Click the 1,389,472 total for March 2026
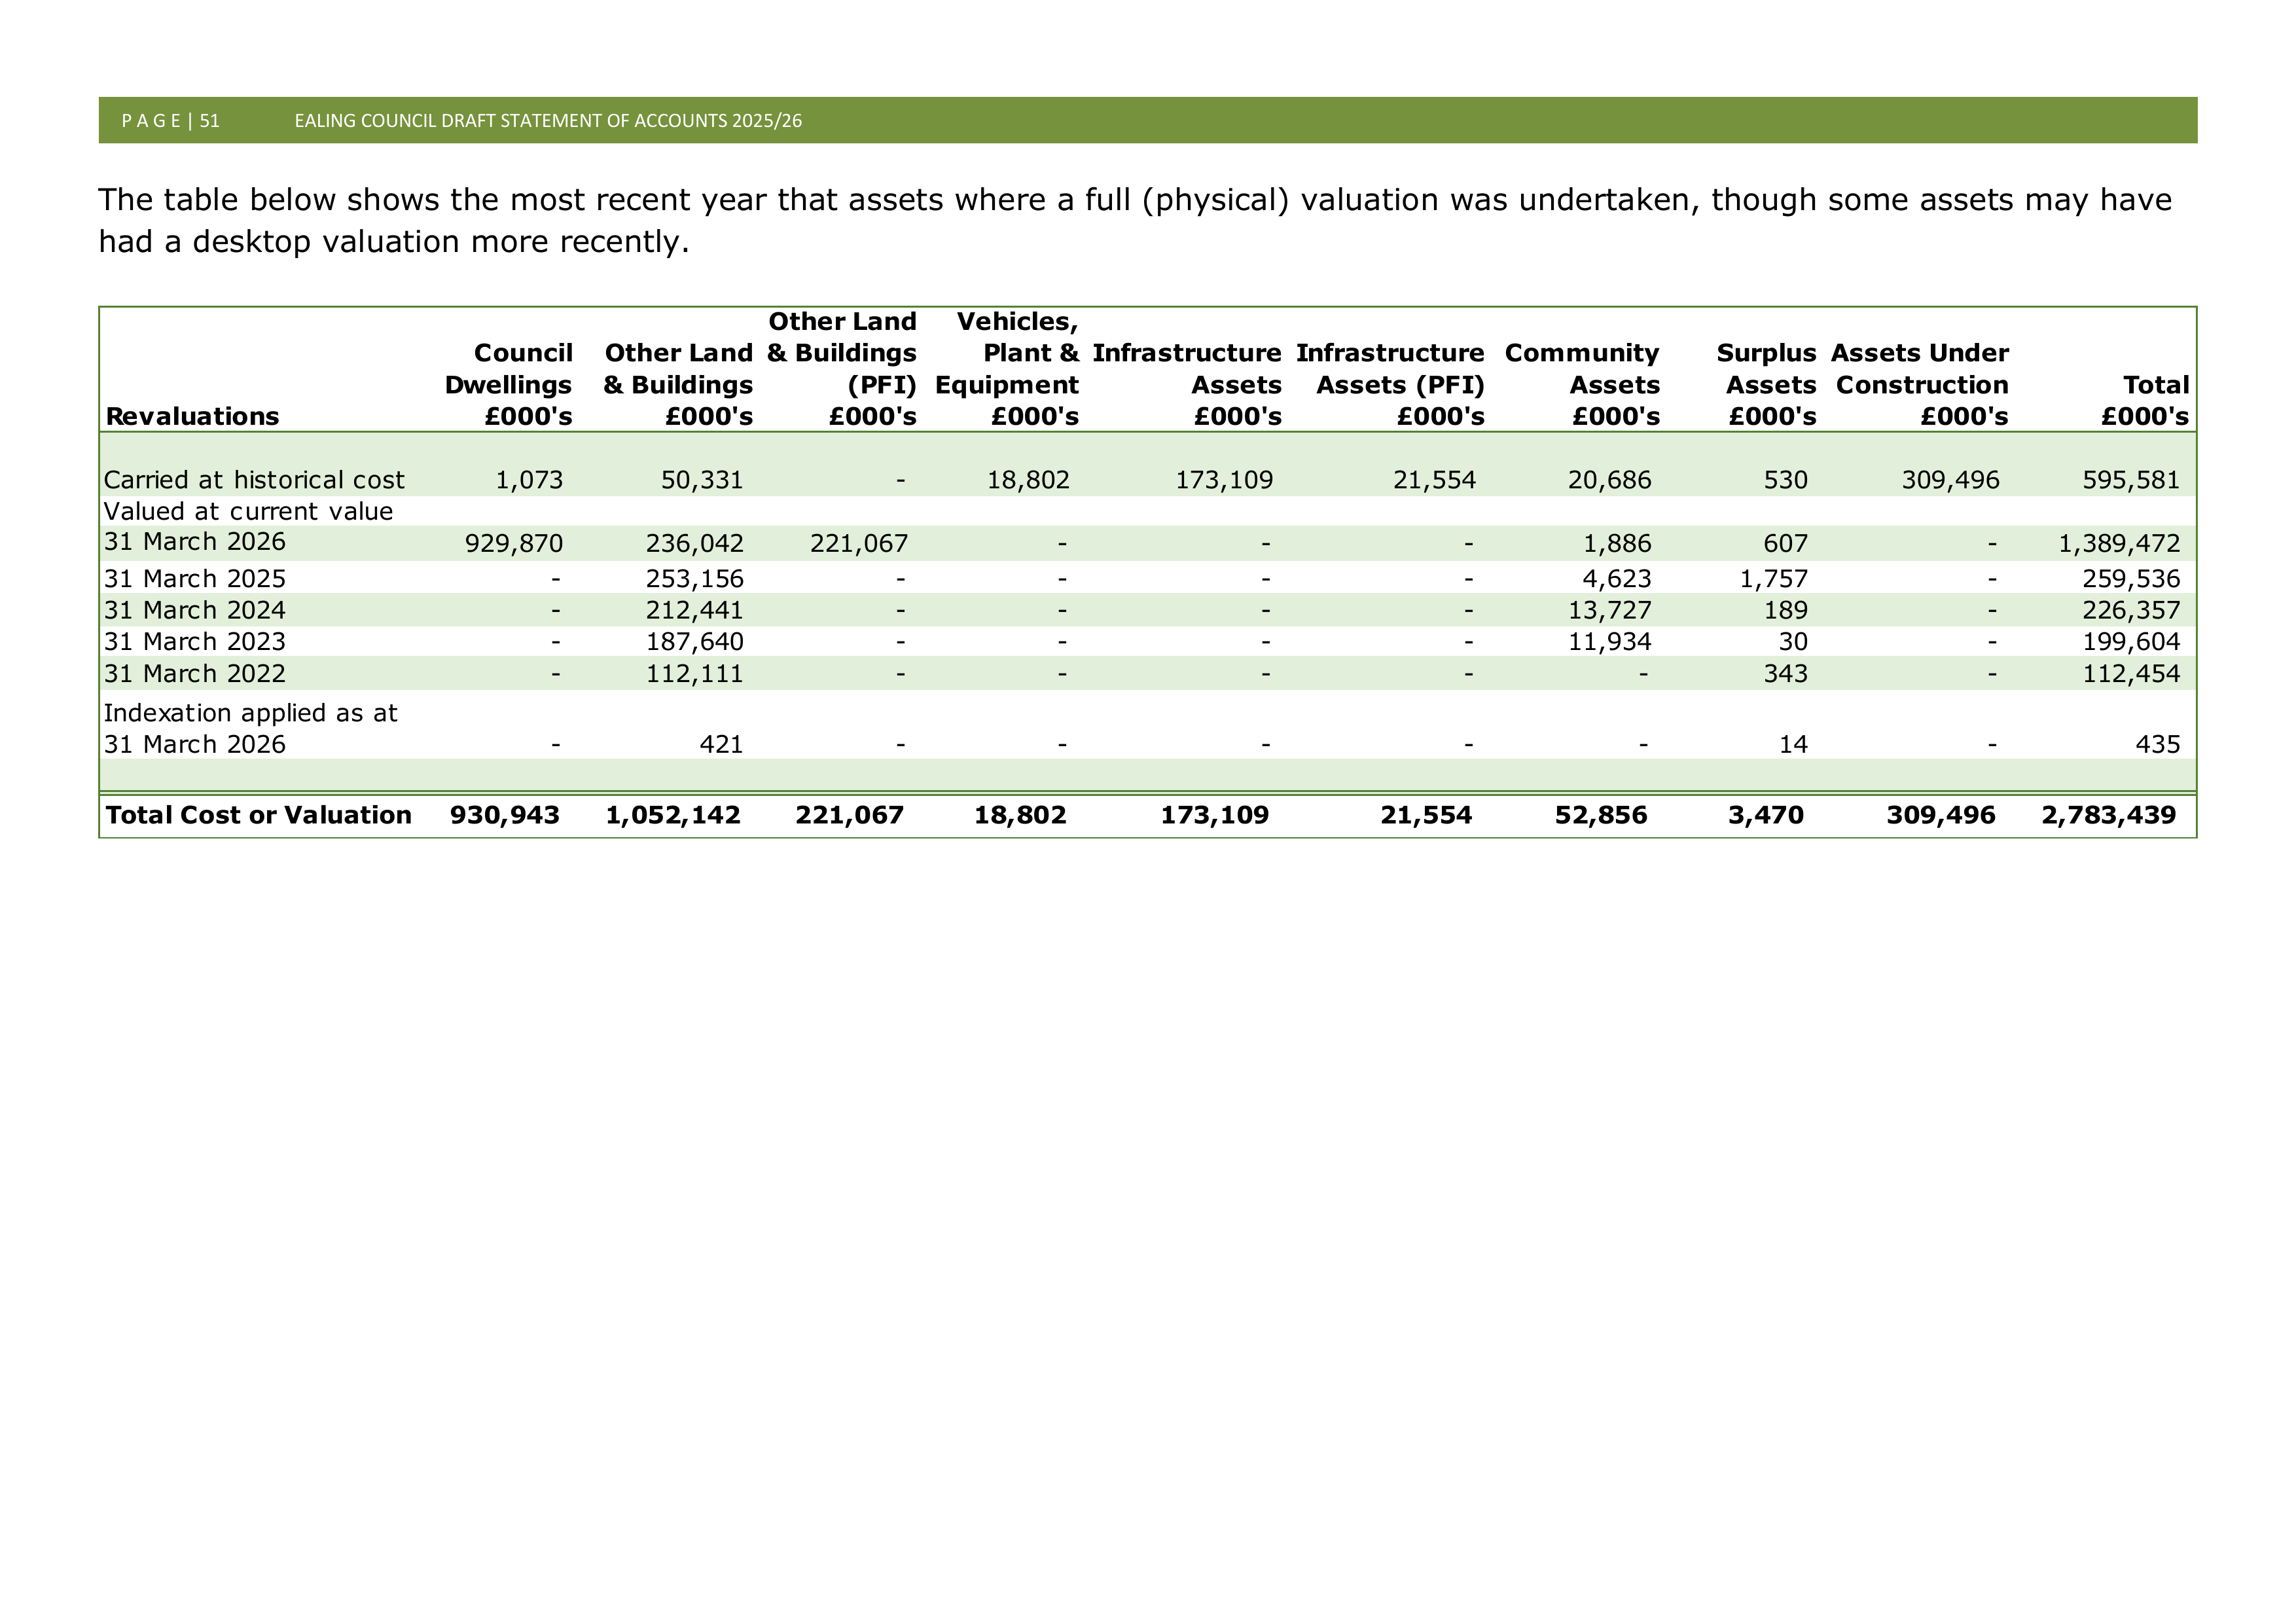 (x=2119, y=544)
